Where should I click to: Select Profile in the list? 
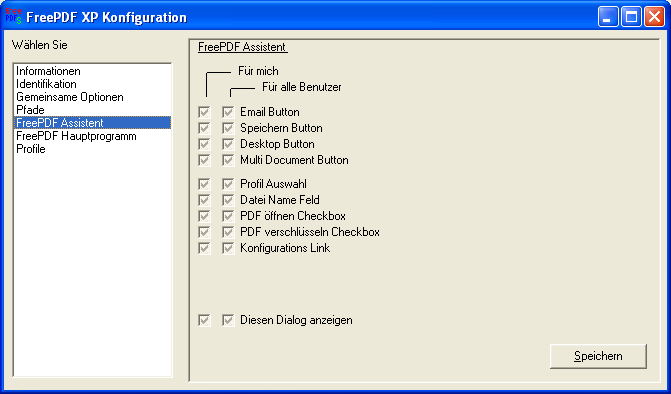pos(92,149)
